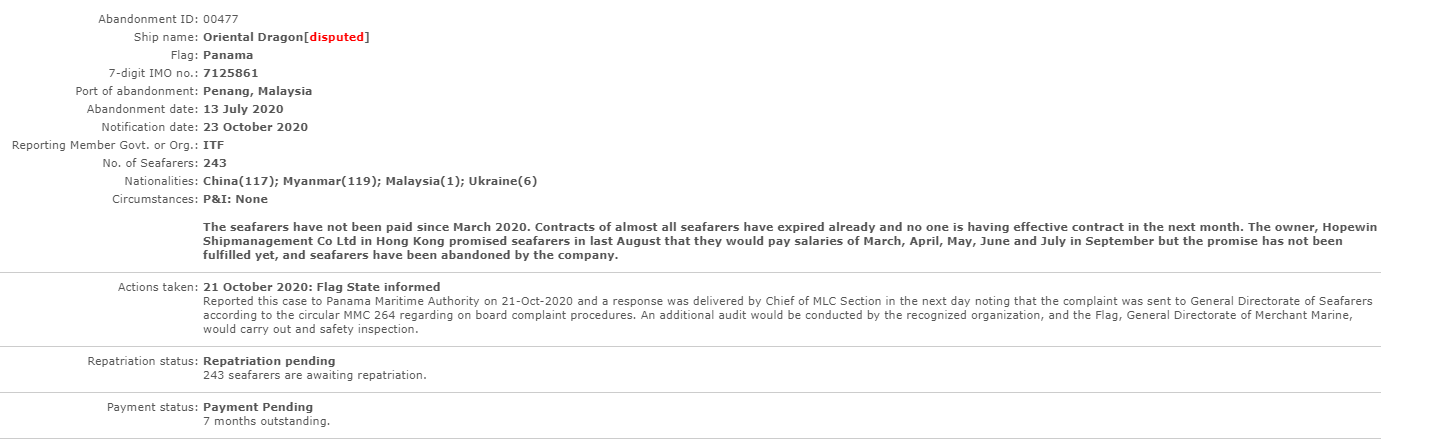Click the Payment Pending status
The height and width of the screenshot is (439, 1433).
click(258, 407)
